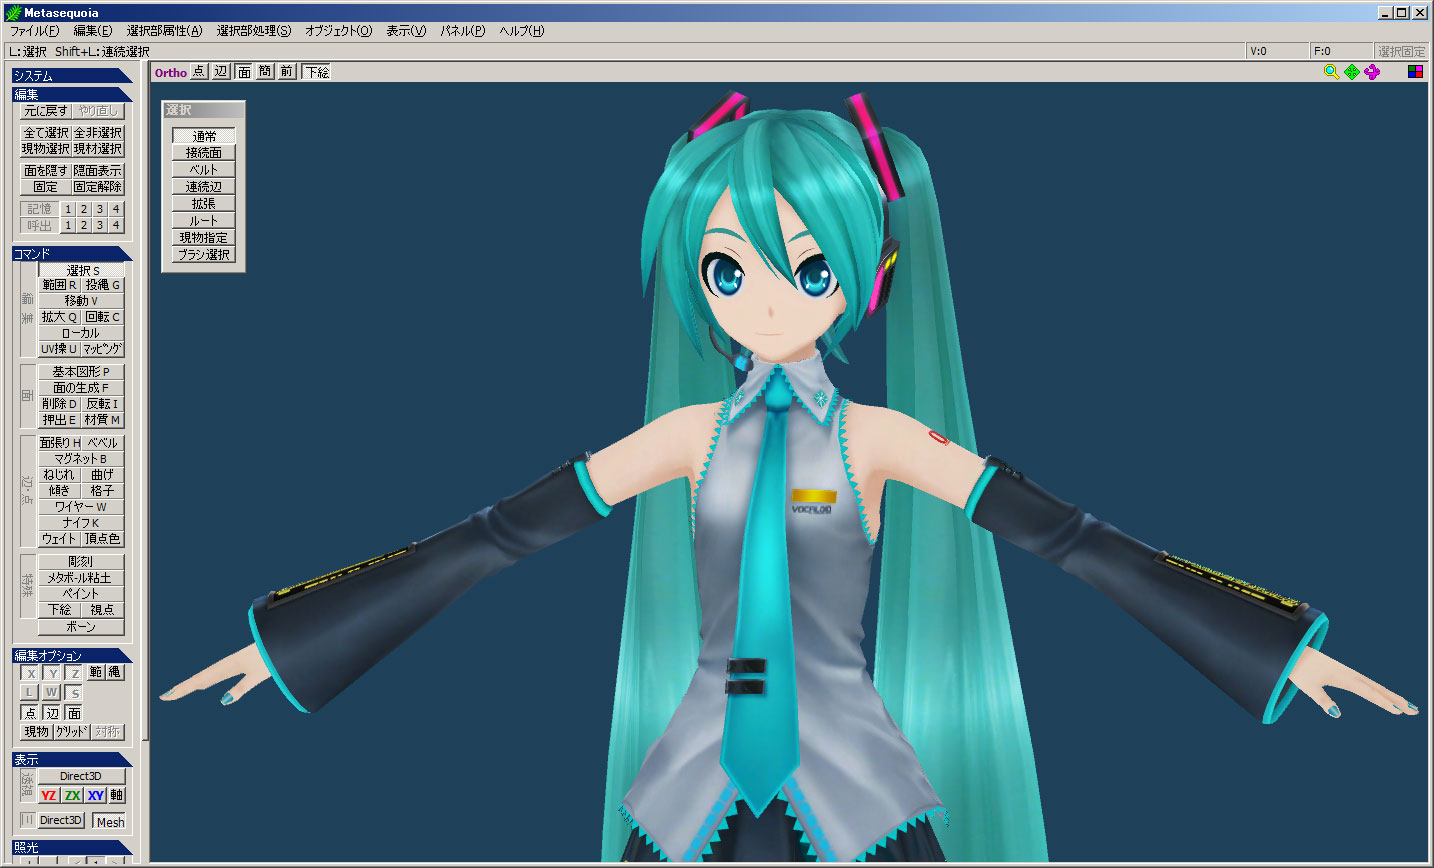Click the four-color viewport split icon

[x=1415, y=72]
